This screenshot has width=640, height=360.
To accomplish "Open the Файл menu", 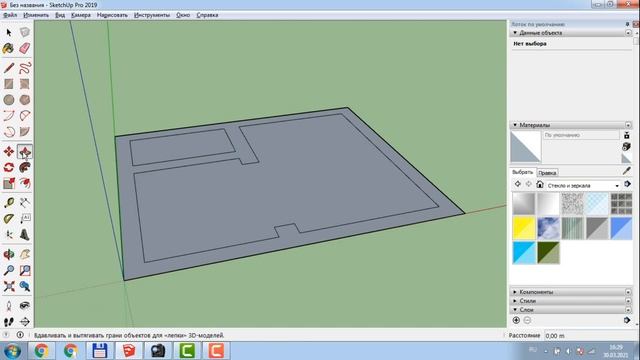I will click(x=10, y=15).
